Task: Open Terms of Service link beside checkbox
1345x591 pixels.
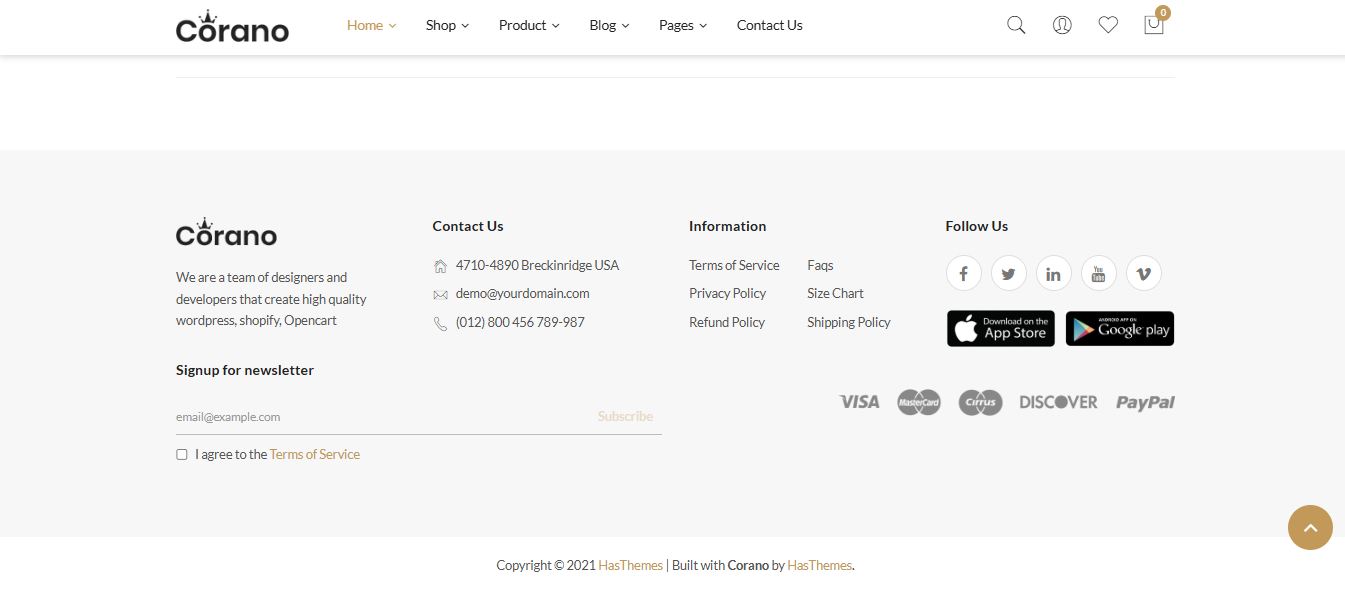Action: [x=314, y=454]
